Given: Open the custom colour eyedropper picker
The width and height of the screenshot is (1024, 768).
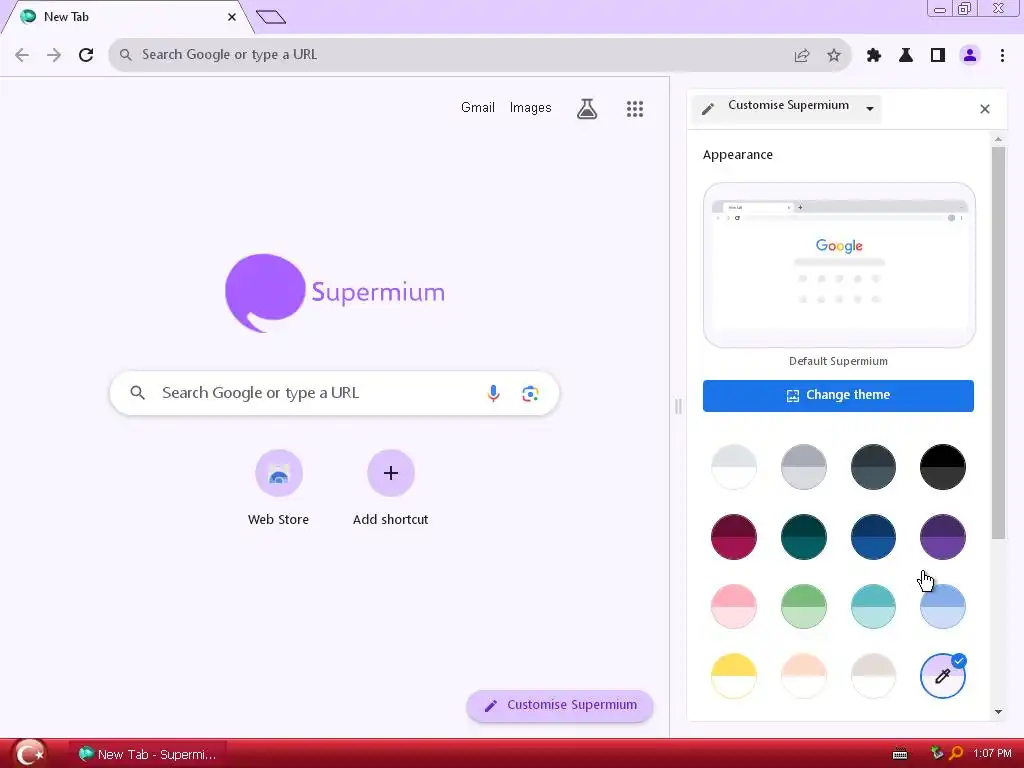Looking at the screenshot, I should (x=942, y=676).
